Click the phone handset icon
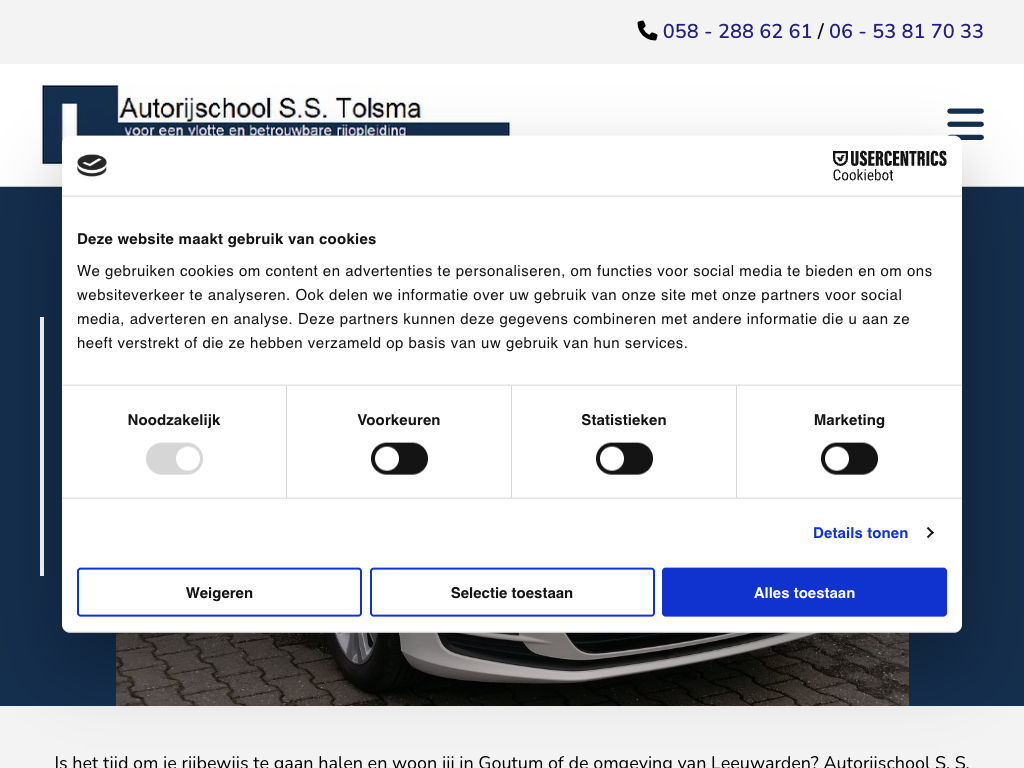This screenshot has width=1024, height=768. (x=647, y=31)
